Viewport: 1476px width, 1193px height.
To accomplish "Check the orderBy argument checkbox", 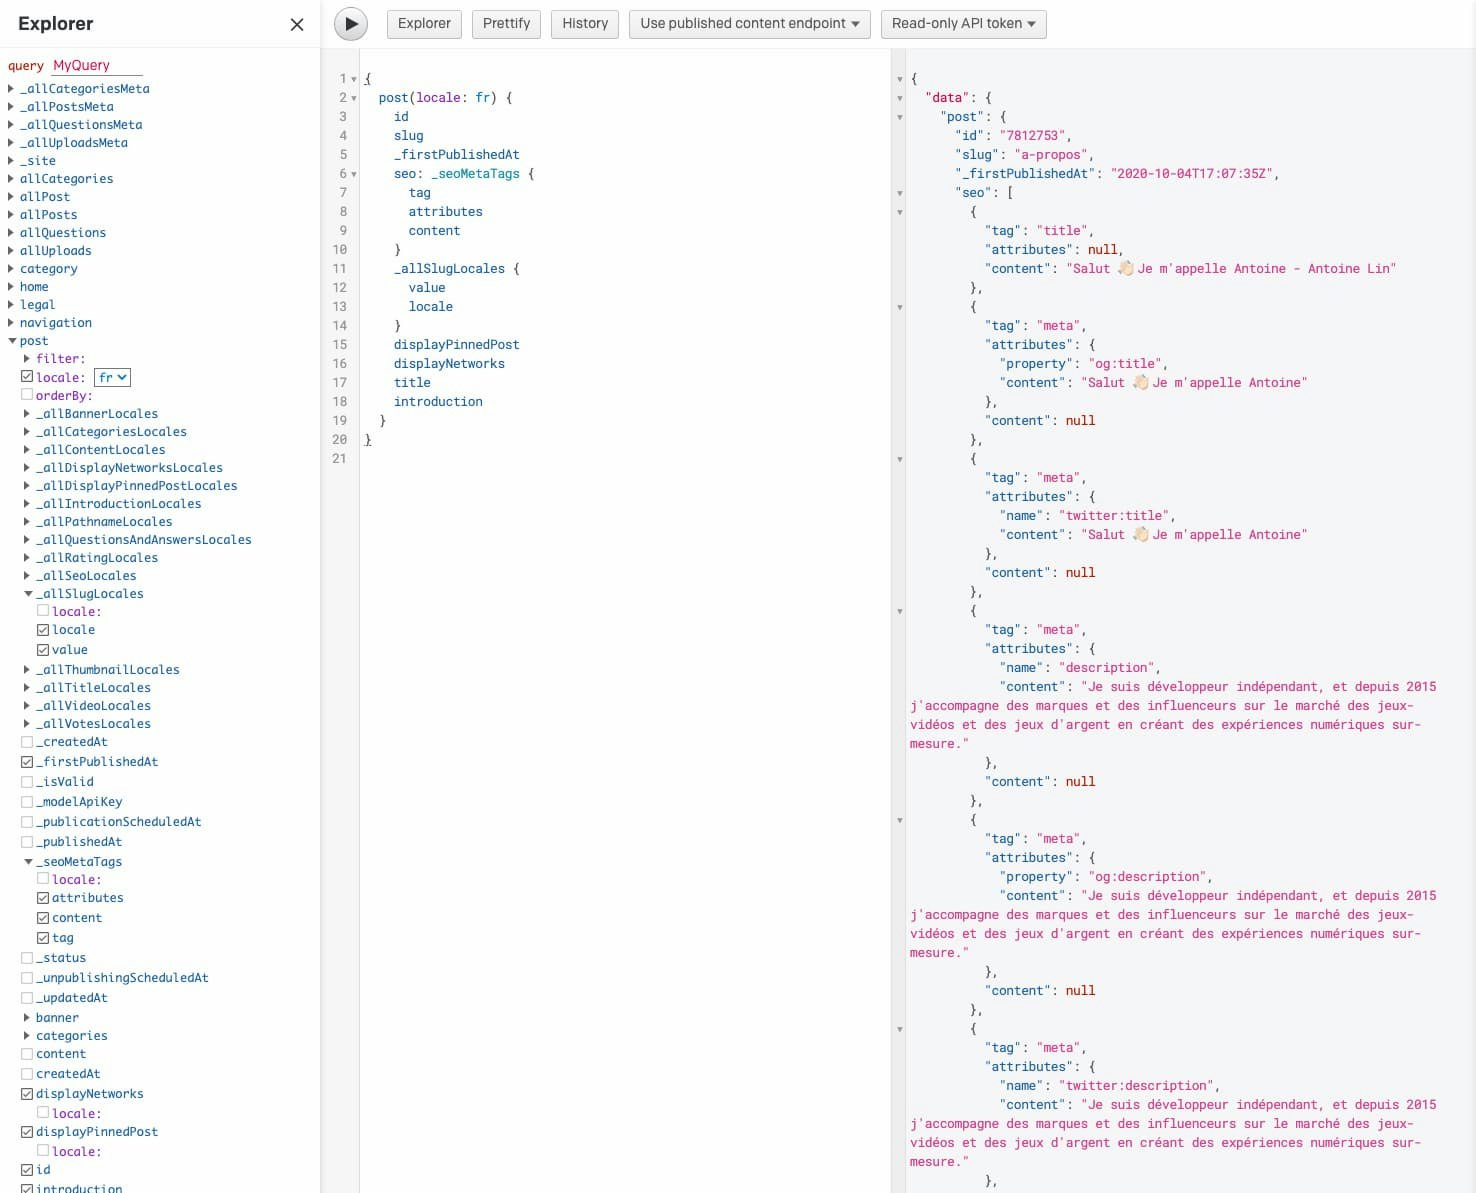I will pyautogui.click(x=27, y=395).
